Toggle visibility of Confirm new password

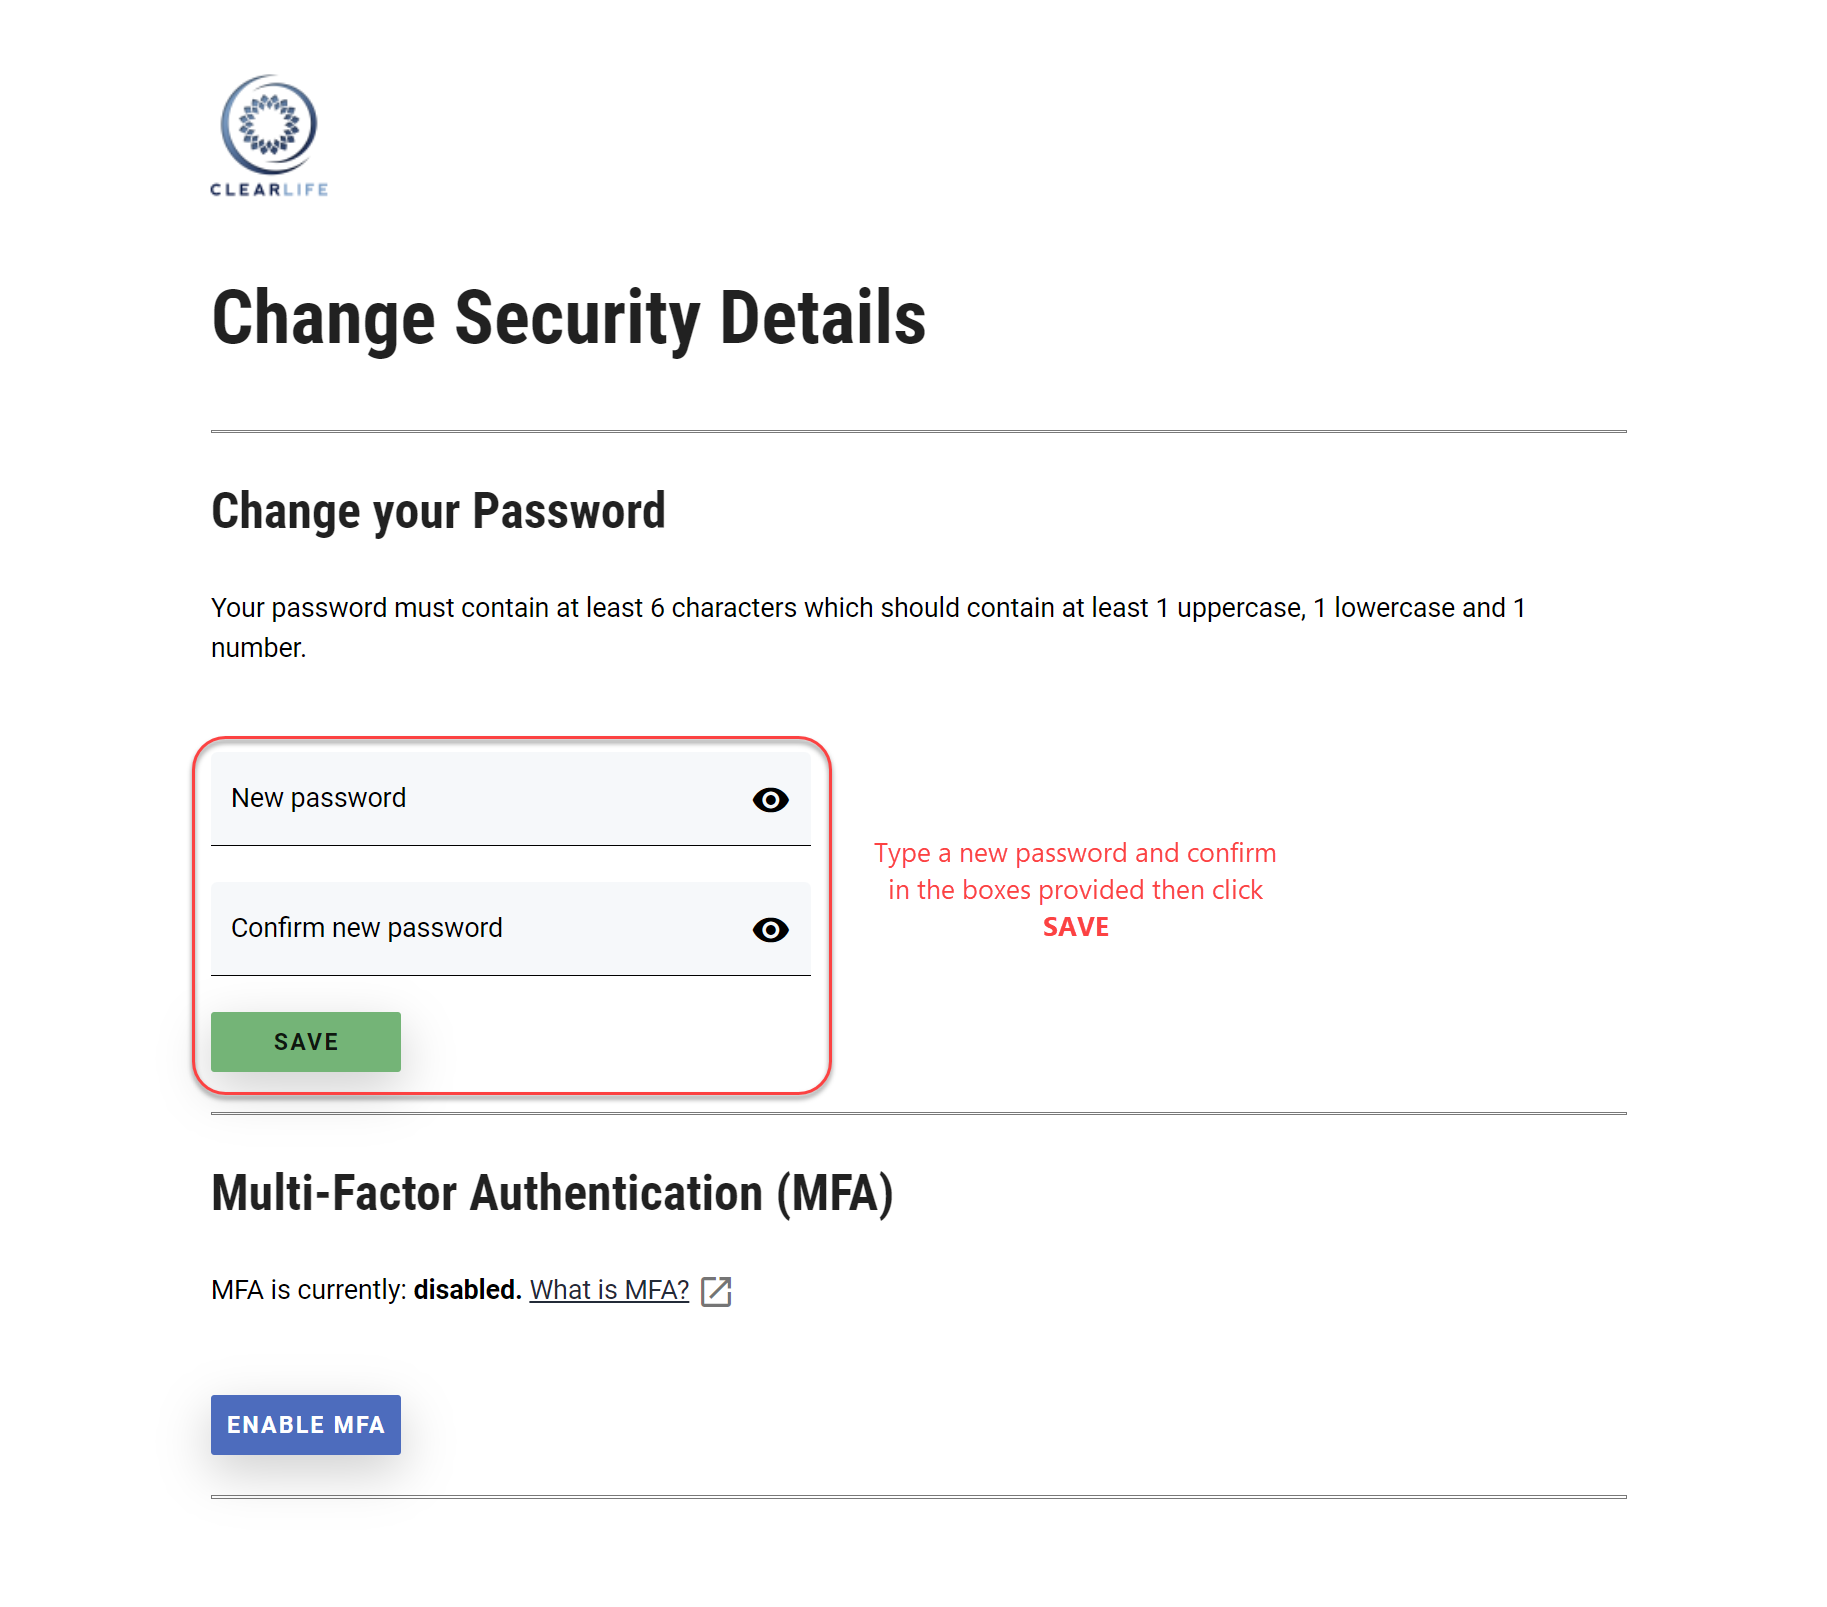click(770, 930)
